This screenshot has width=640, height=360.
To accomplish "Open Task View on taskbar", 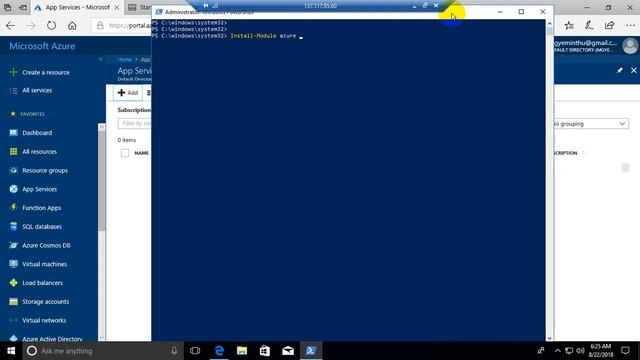I will (x=195, y=351).
